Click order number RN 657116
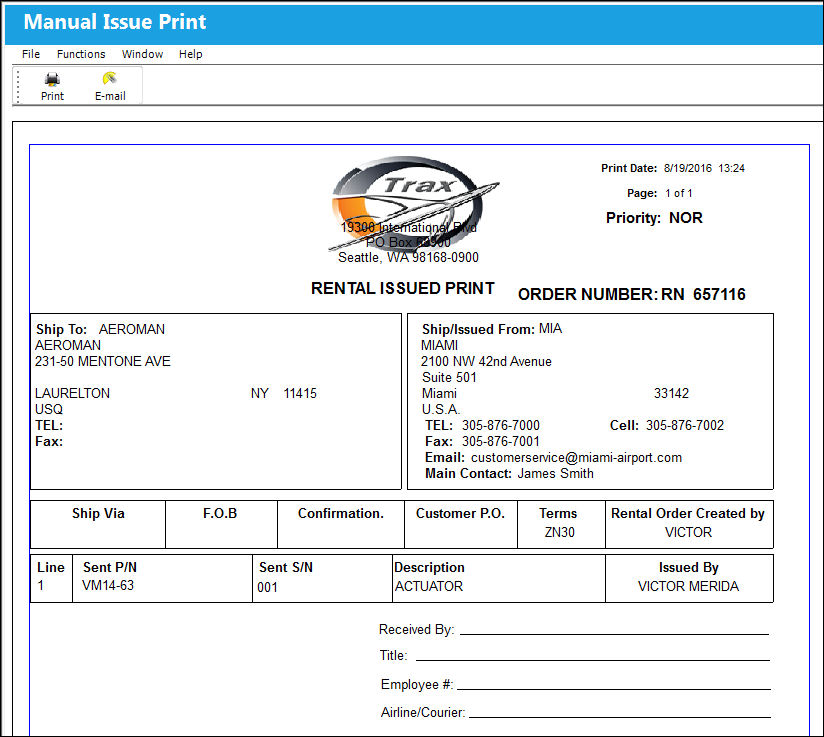 703,294
